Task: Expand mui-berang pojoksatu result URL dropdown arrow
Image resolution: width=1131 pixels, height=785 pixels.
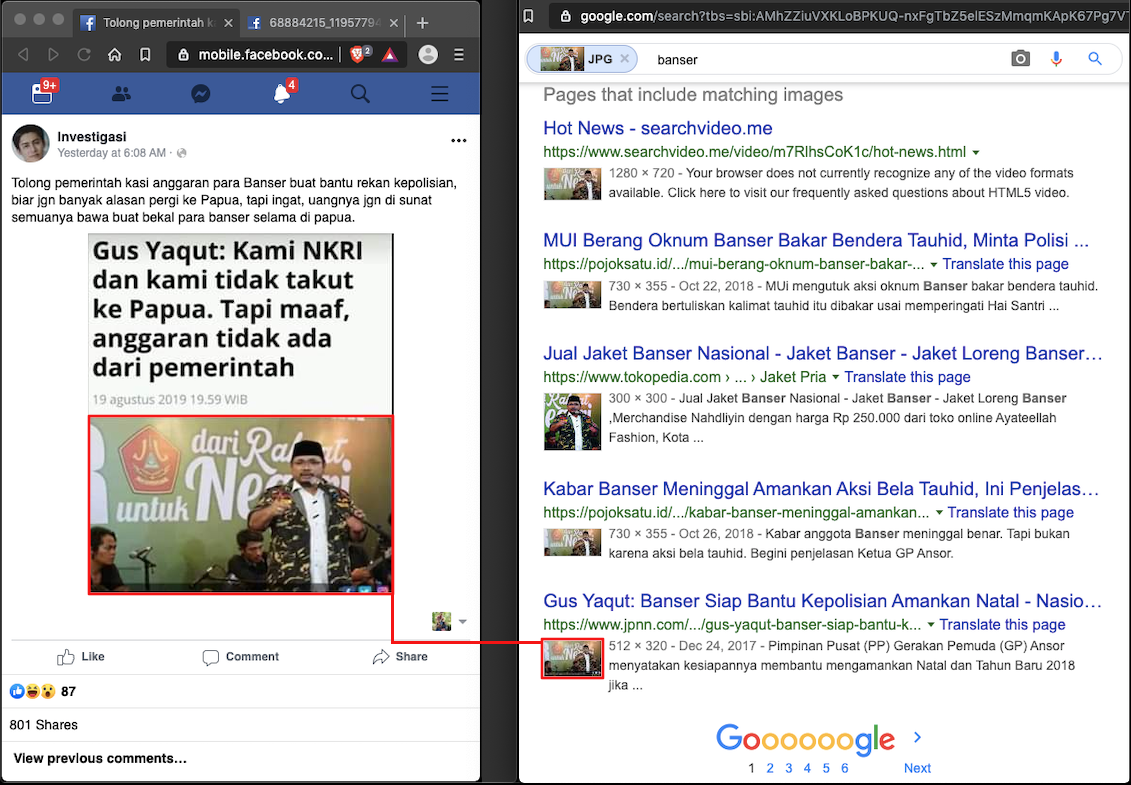Action: tap(933, 265)
